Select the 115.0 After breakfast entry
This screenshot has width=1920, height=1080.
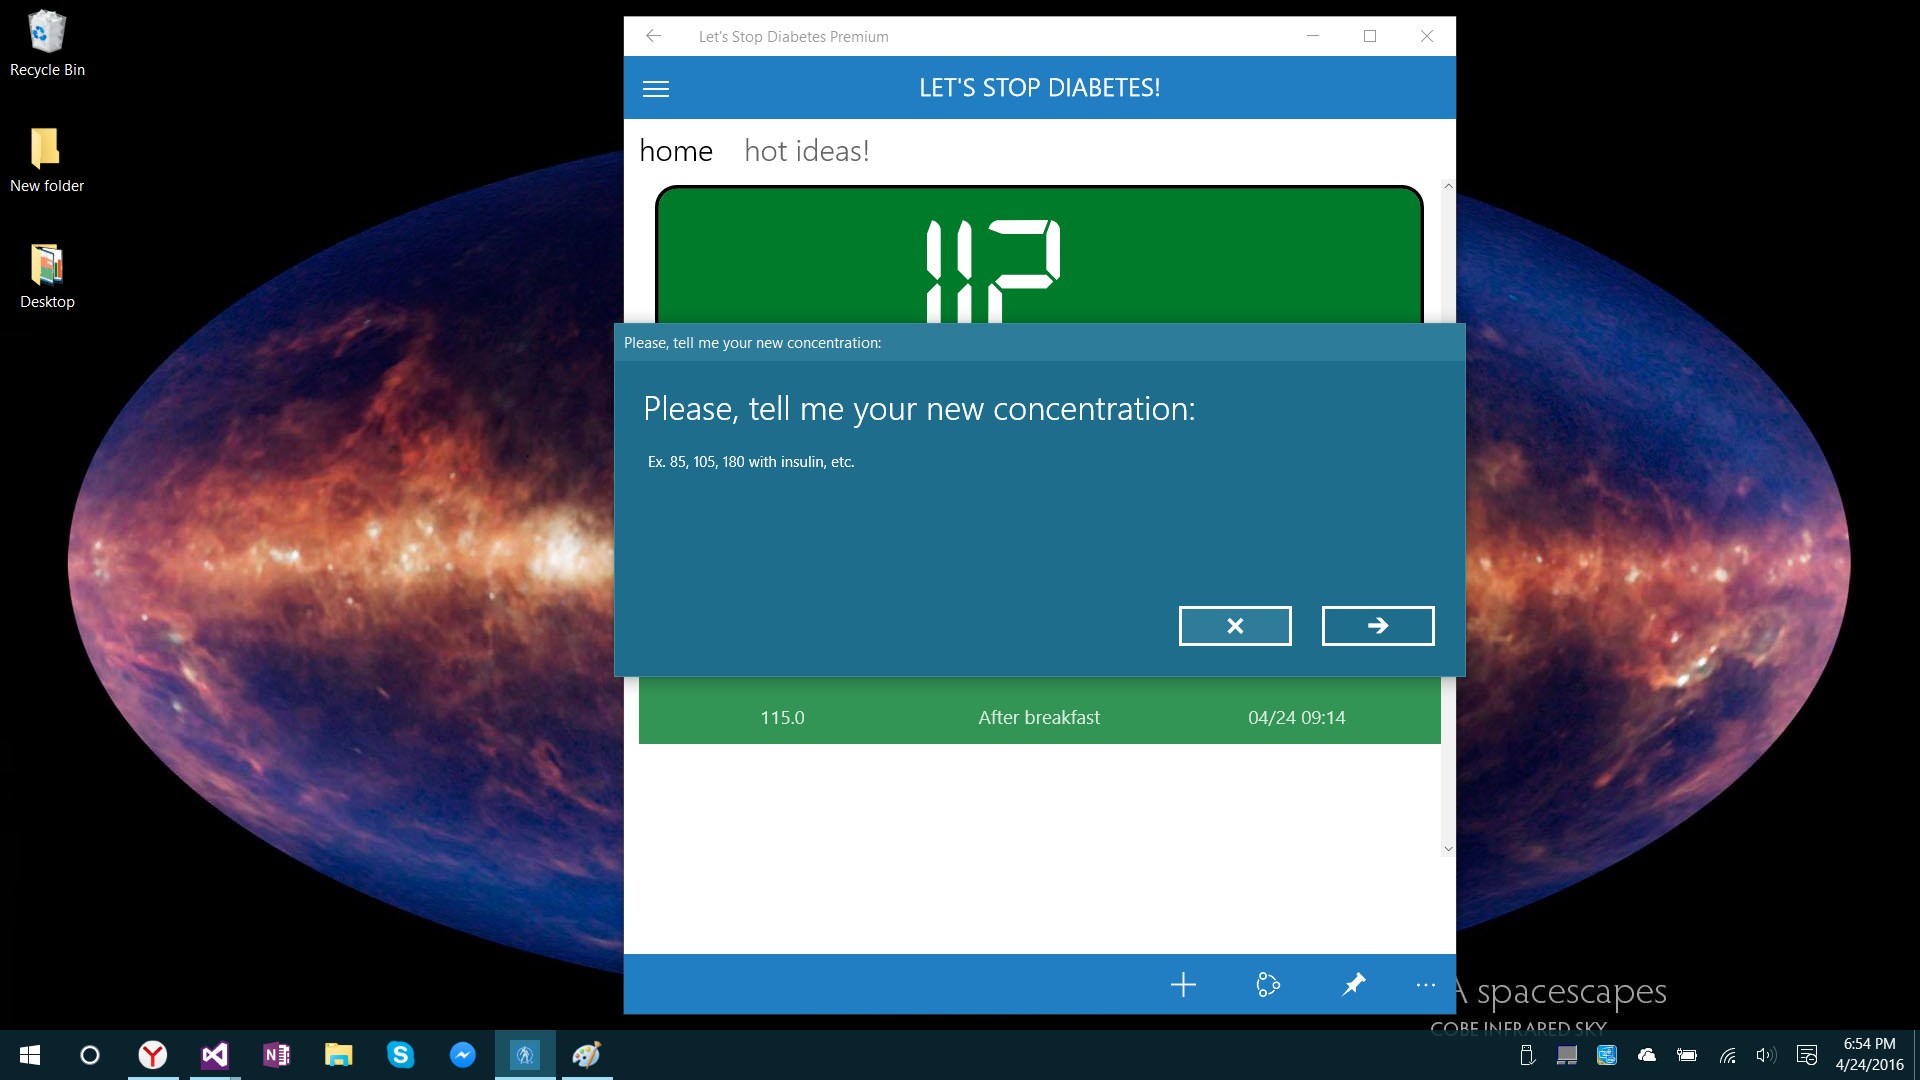pyautogui.click(x=1039, y=717)
